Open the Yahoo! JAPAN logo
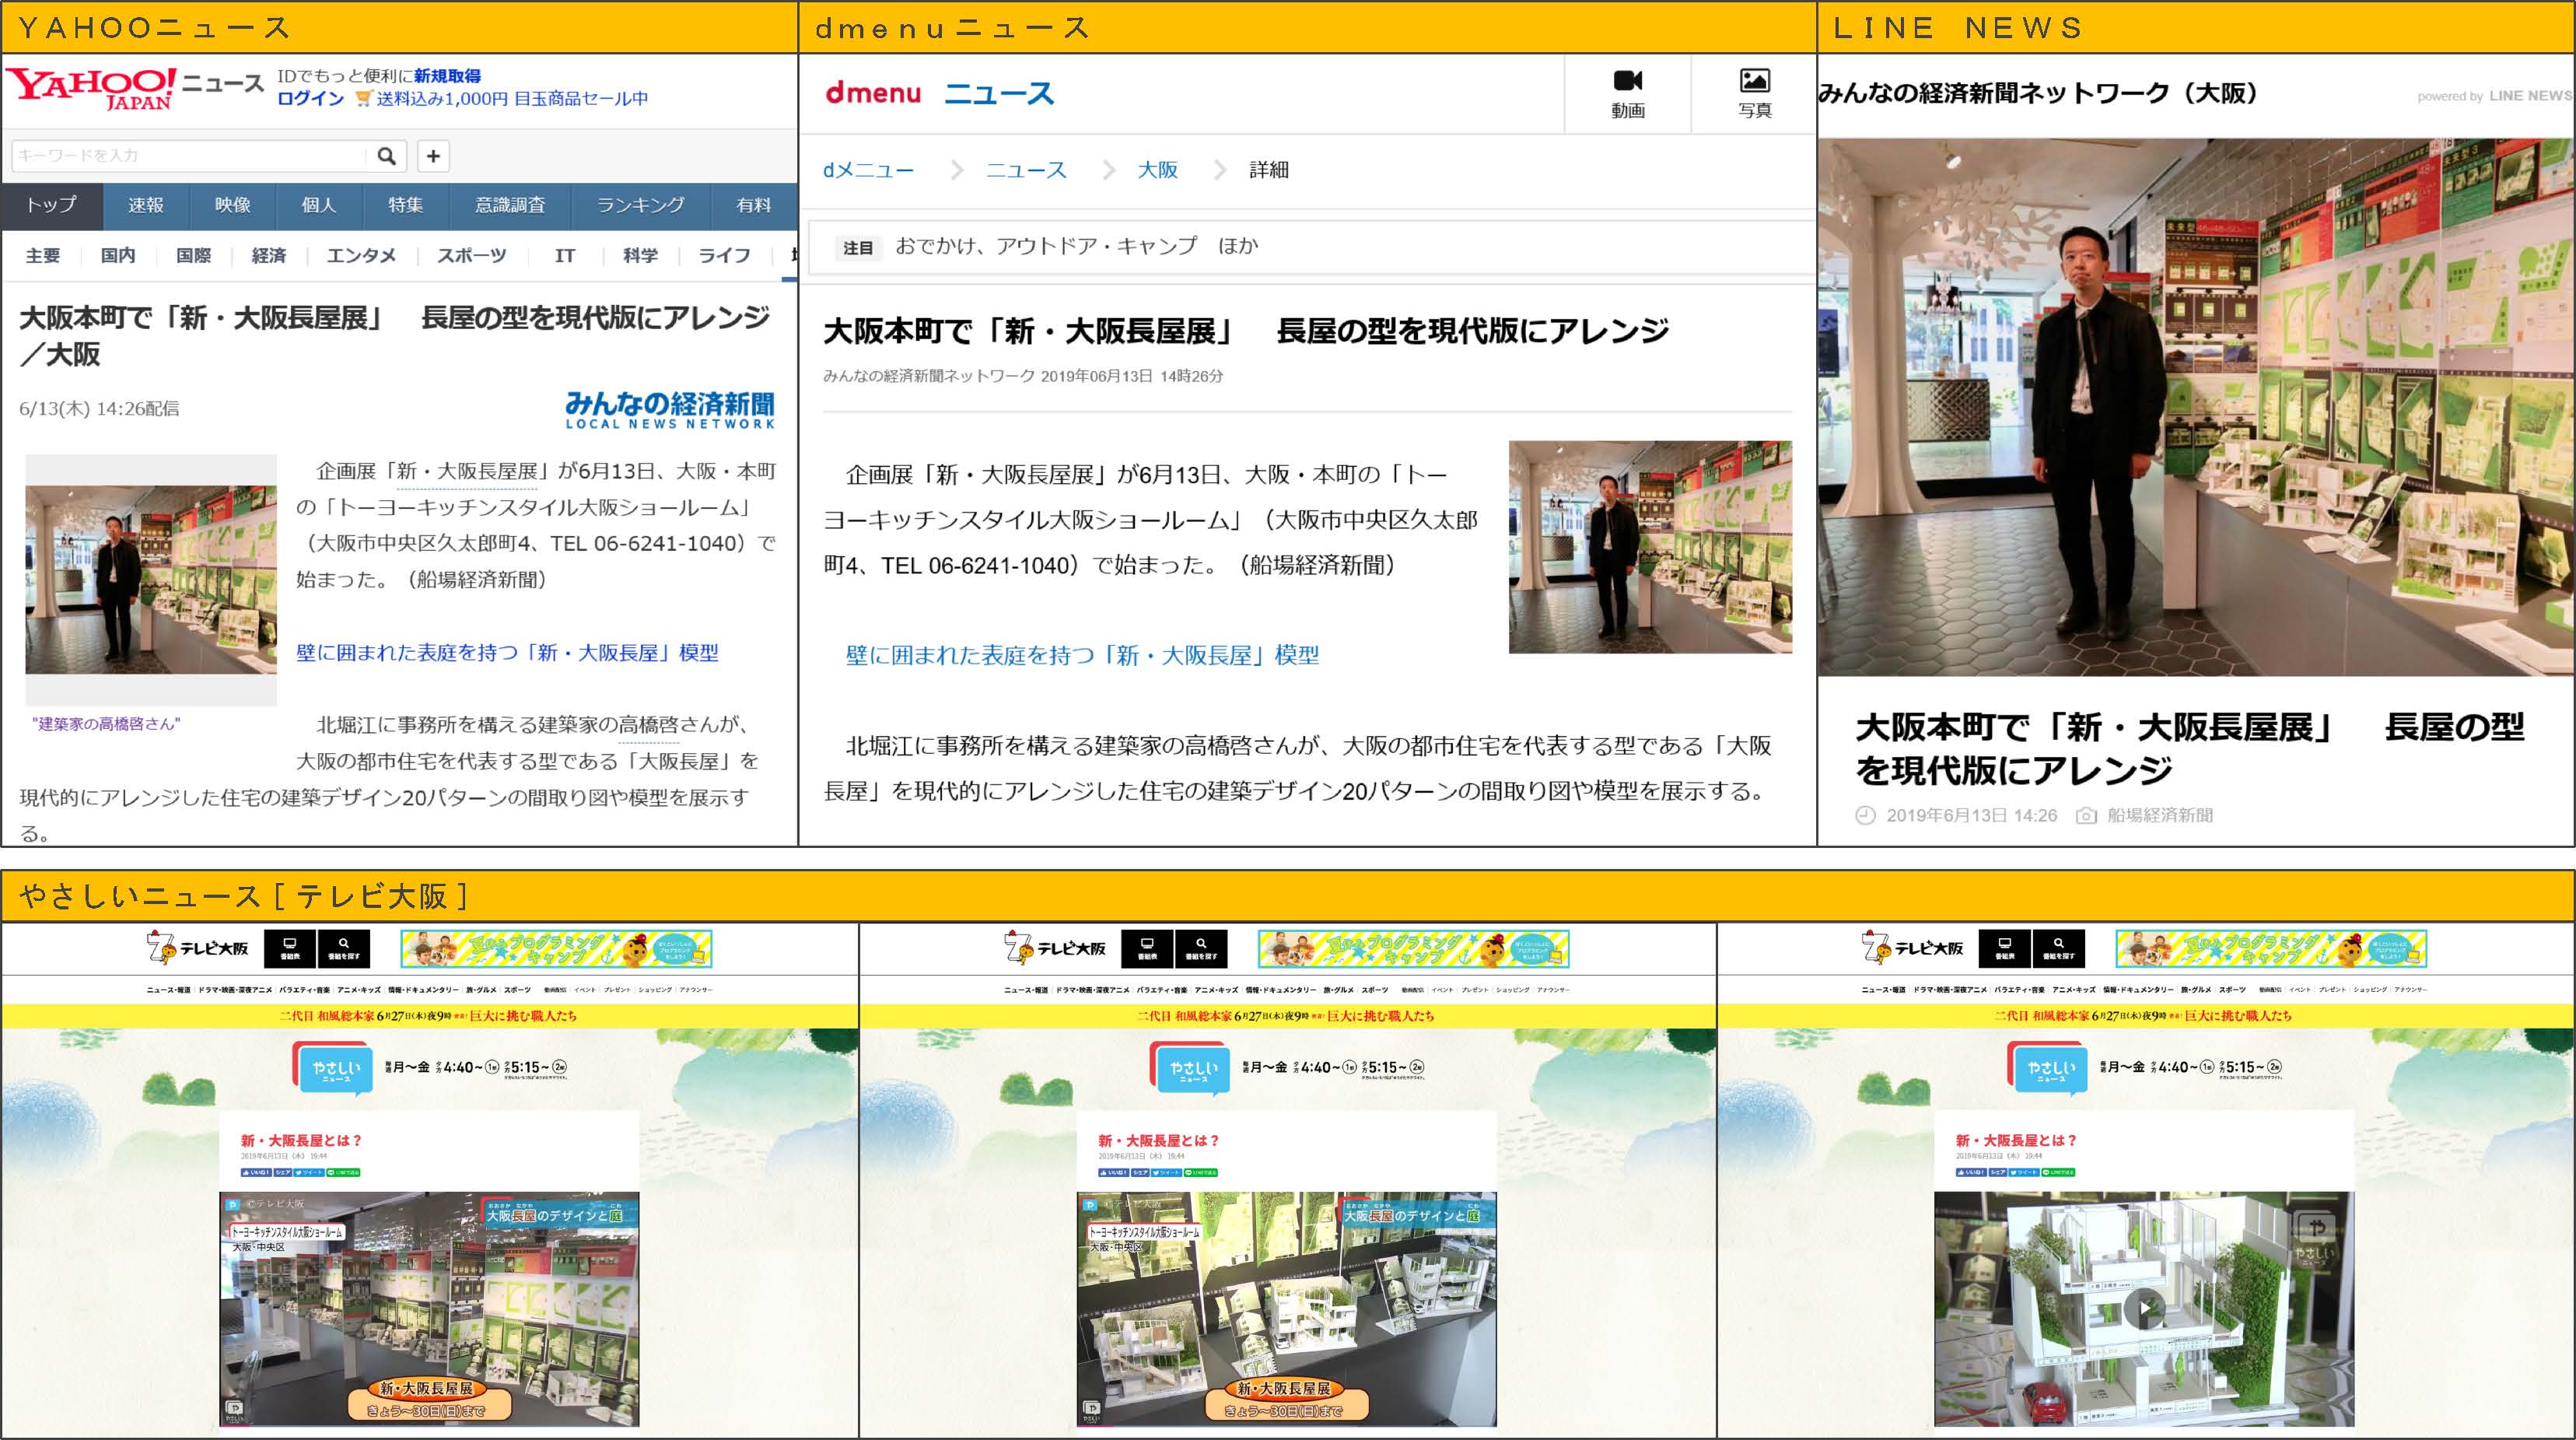This screenshot has height=1440, width=2576. point(91,89)
